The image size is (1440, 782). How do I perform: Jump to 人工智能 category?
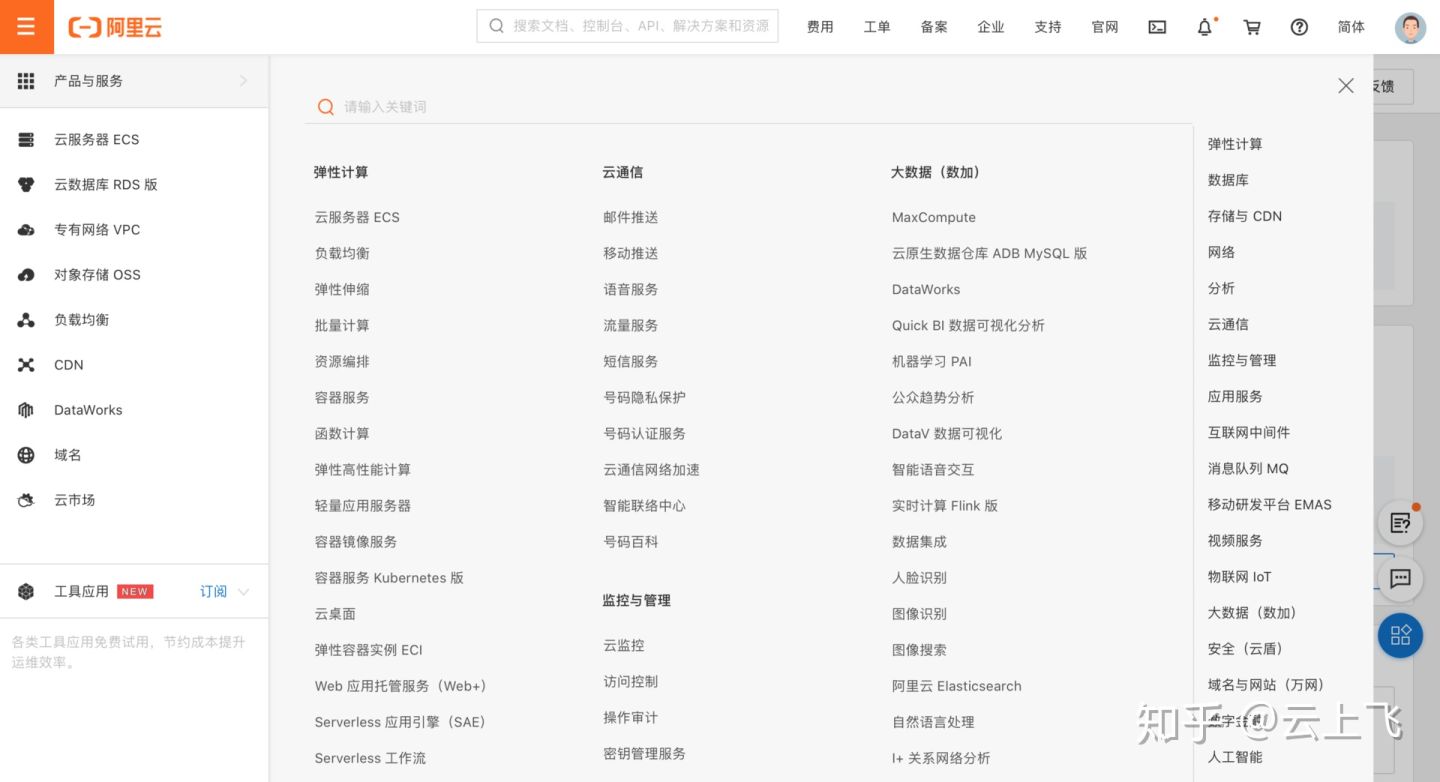pyautogui.click(x=1235, y=757)
